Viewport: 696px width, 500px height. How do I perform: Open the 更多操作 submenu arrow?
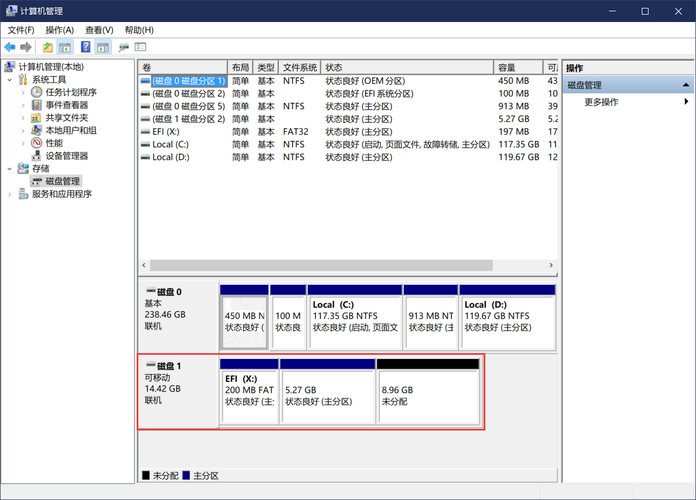(x=686, y=101)
